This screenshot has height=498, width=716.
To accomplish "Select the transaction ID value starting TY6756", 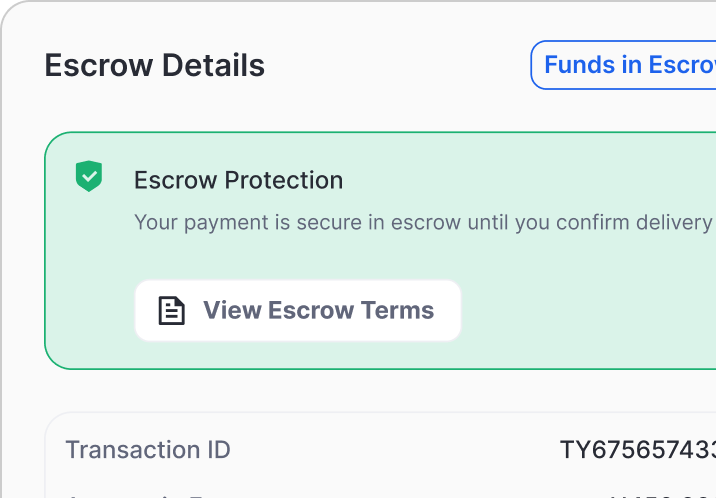I will coord(637,450).
